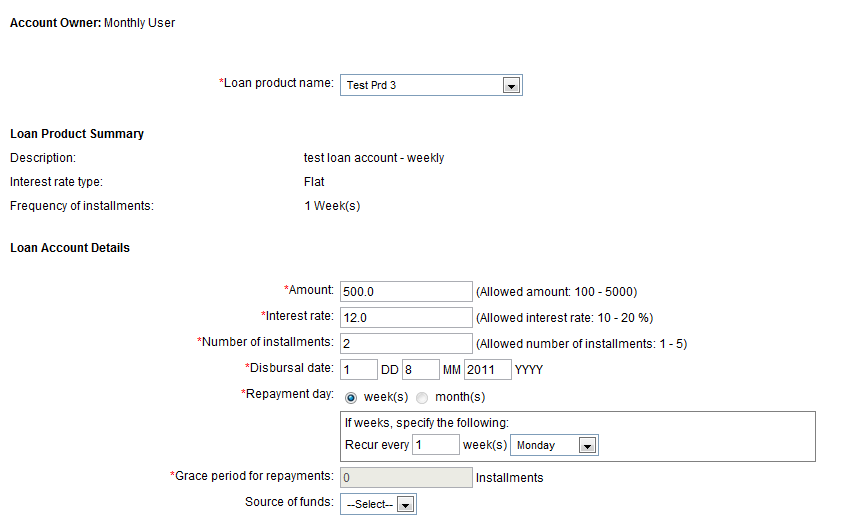Click the Loan Account Details heading

point(70,248)
